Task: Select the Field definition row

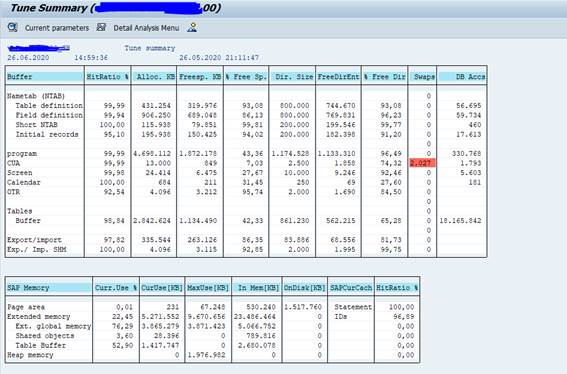Action: [x=246, y=115]
